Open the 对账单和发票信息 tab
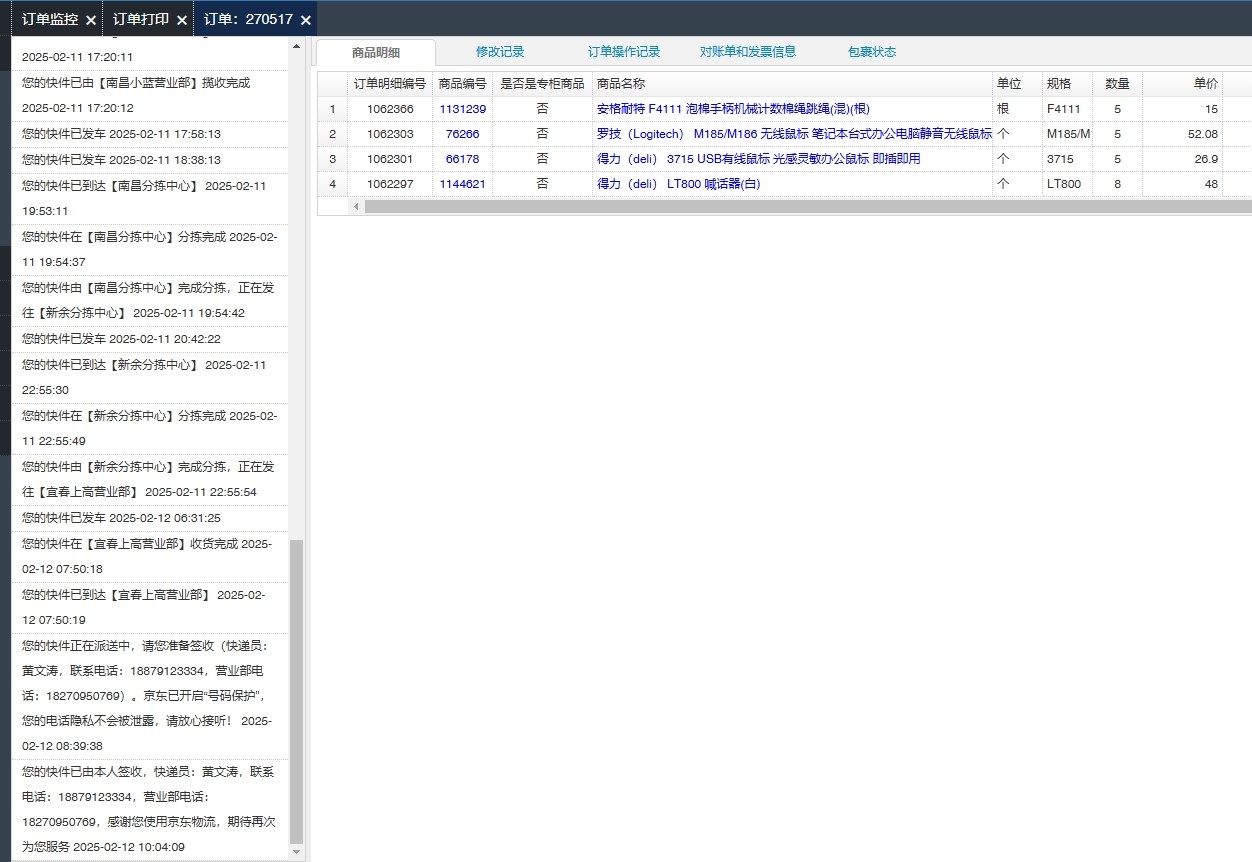This screenshot has height=862, width=1252. pos(748,52)
